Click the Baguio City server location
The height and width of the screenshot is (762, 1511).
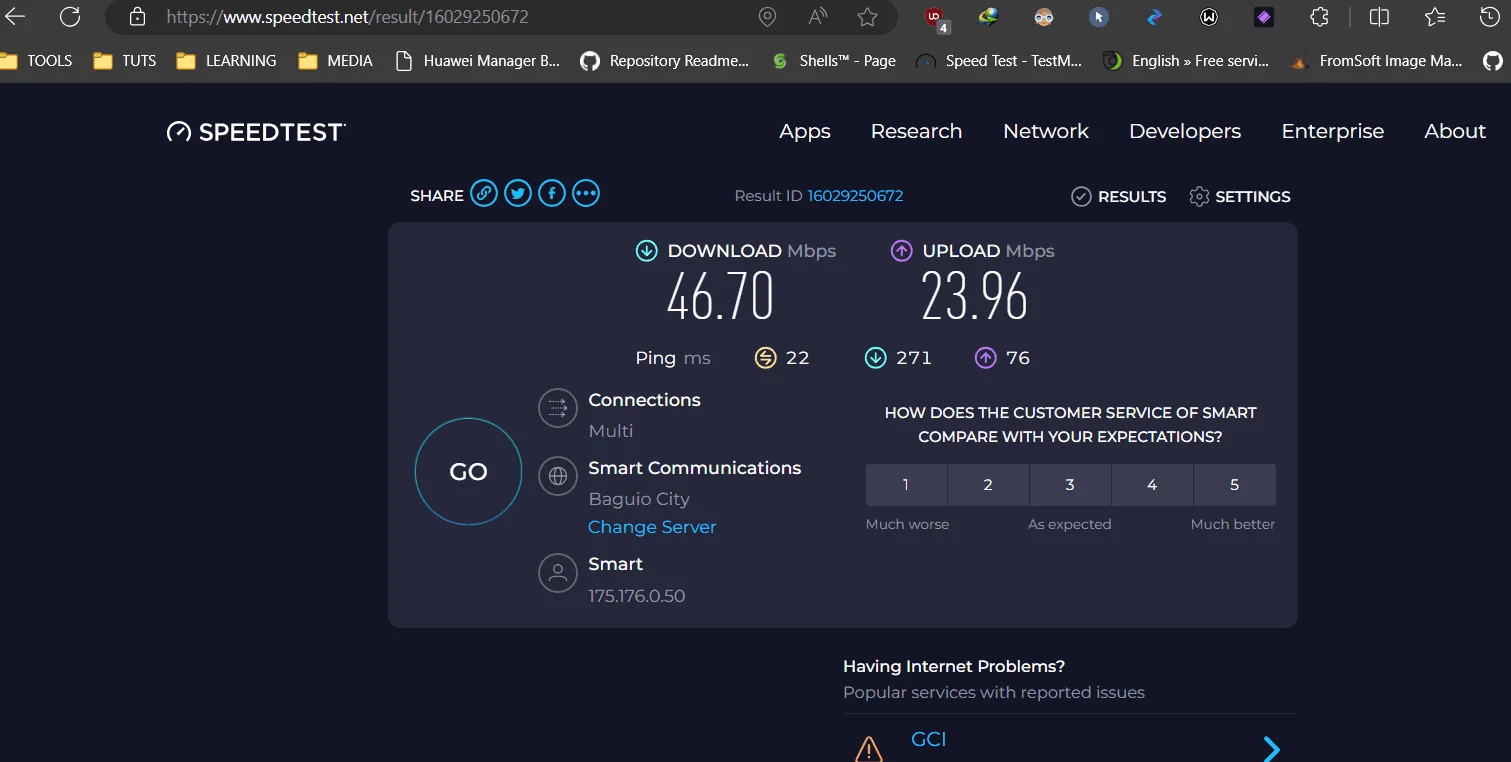click(639, 499)
